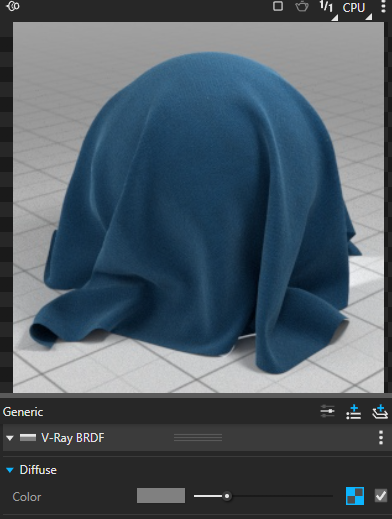Open the preview panel's three-dot menu
This screenshot has height=519, width=392.
383,6
